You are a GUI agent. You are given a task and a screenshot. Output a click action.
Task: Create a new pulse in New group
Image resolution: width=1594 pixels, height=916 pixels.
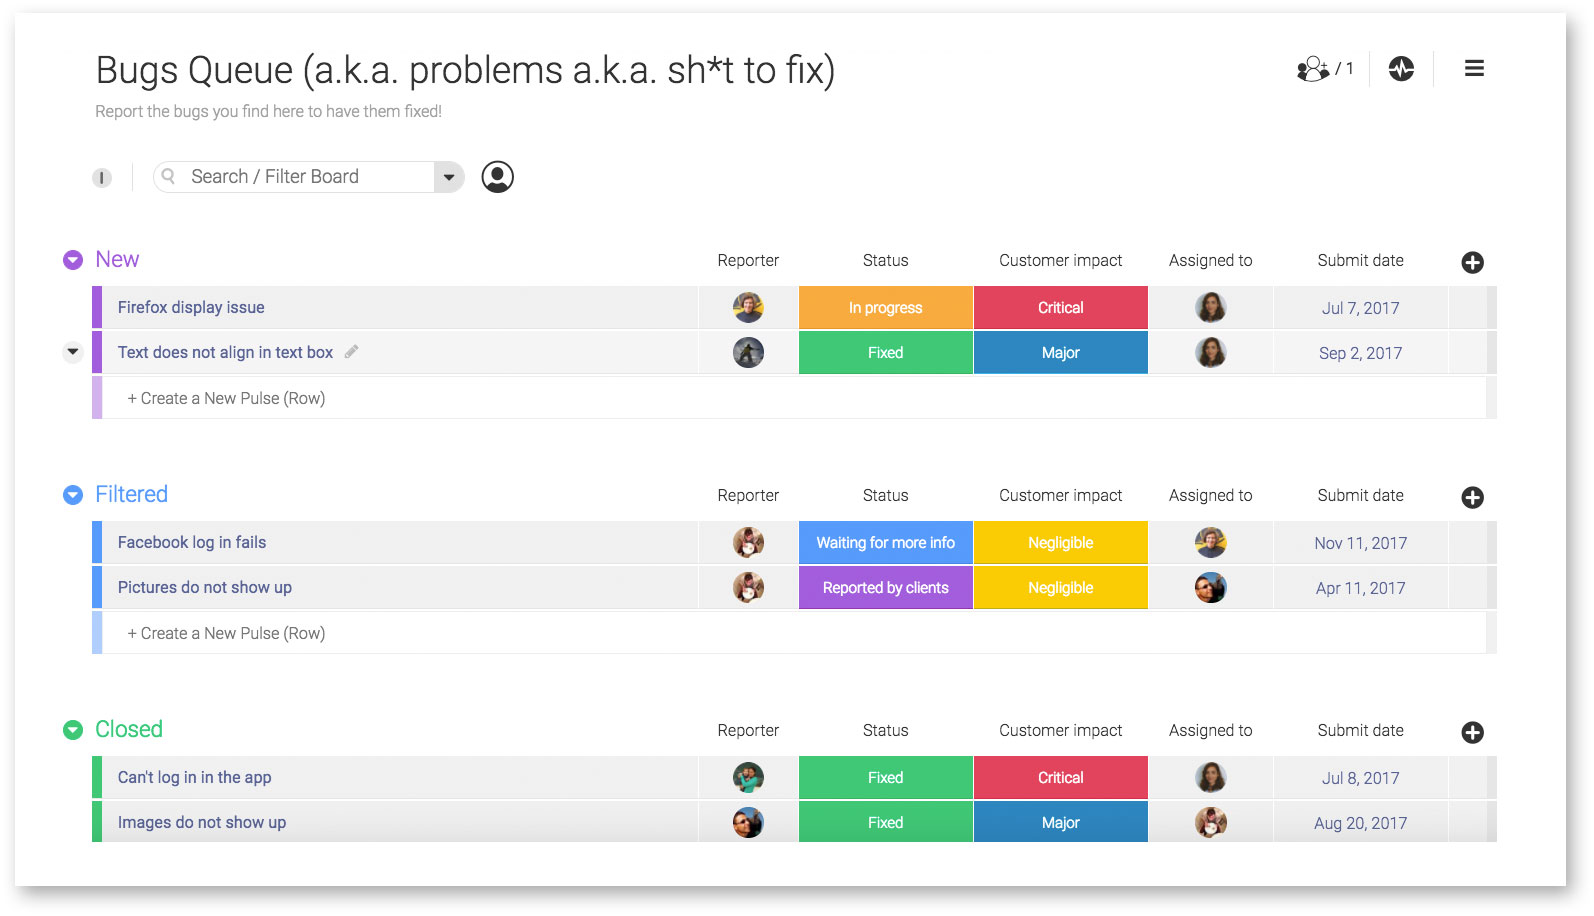point(226,398)
